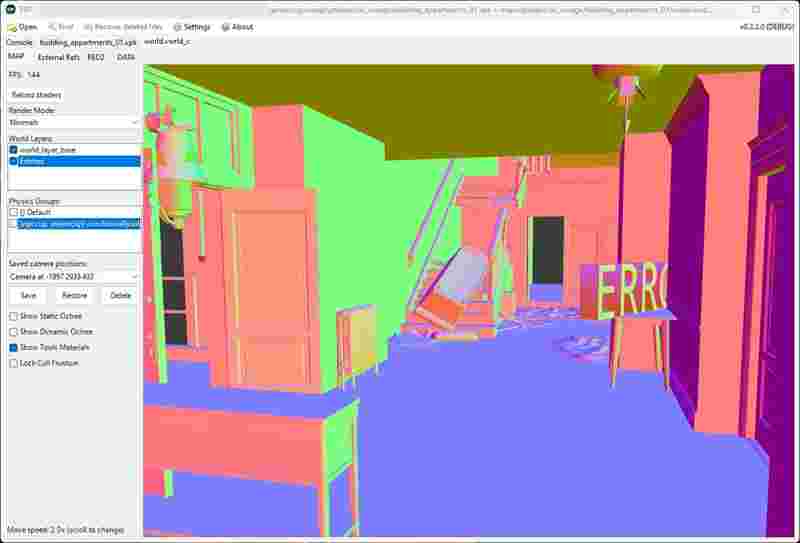This screenshot has width=800, height=543.
Task: Click the Find search icon
Action: pos(51,27)
